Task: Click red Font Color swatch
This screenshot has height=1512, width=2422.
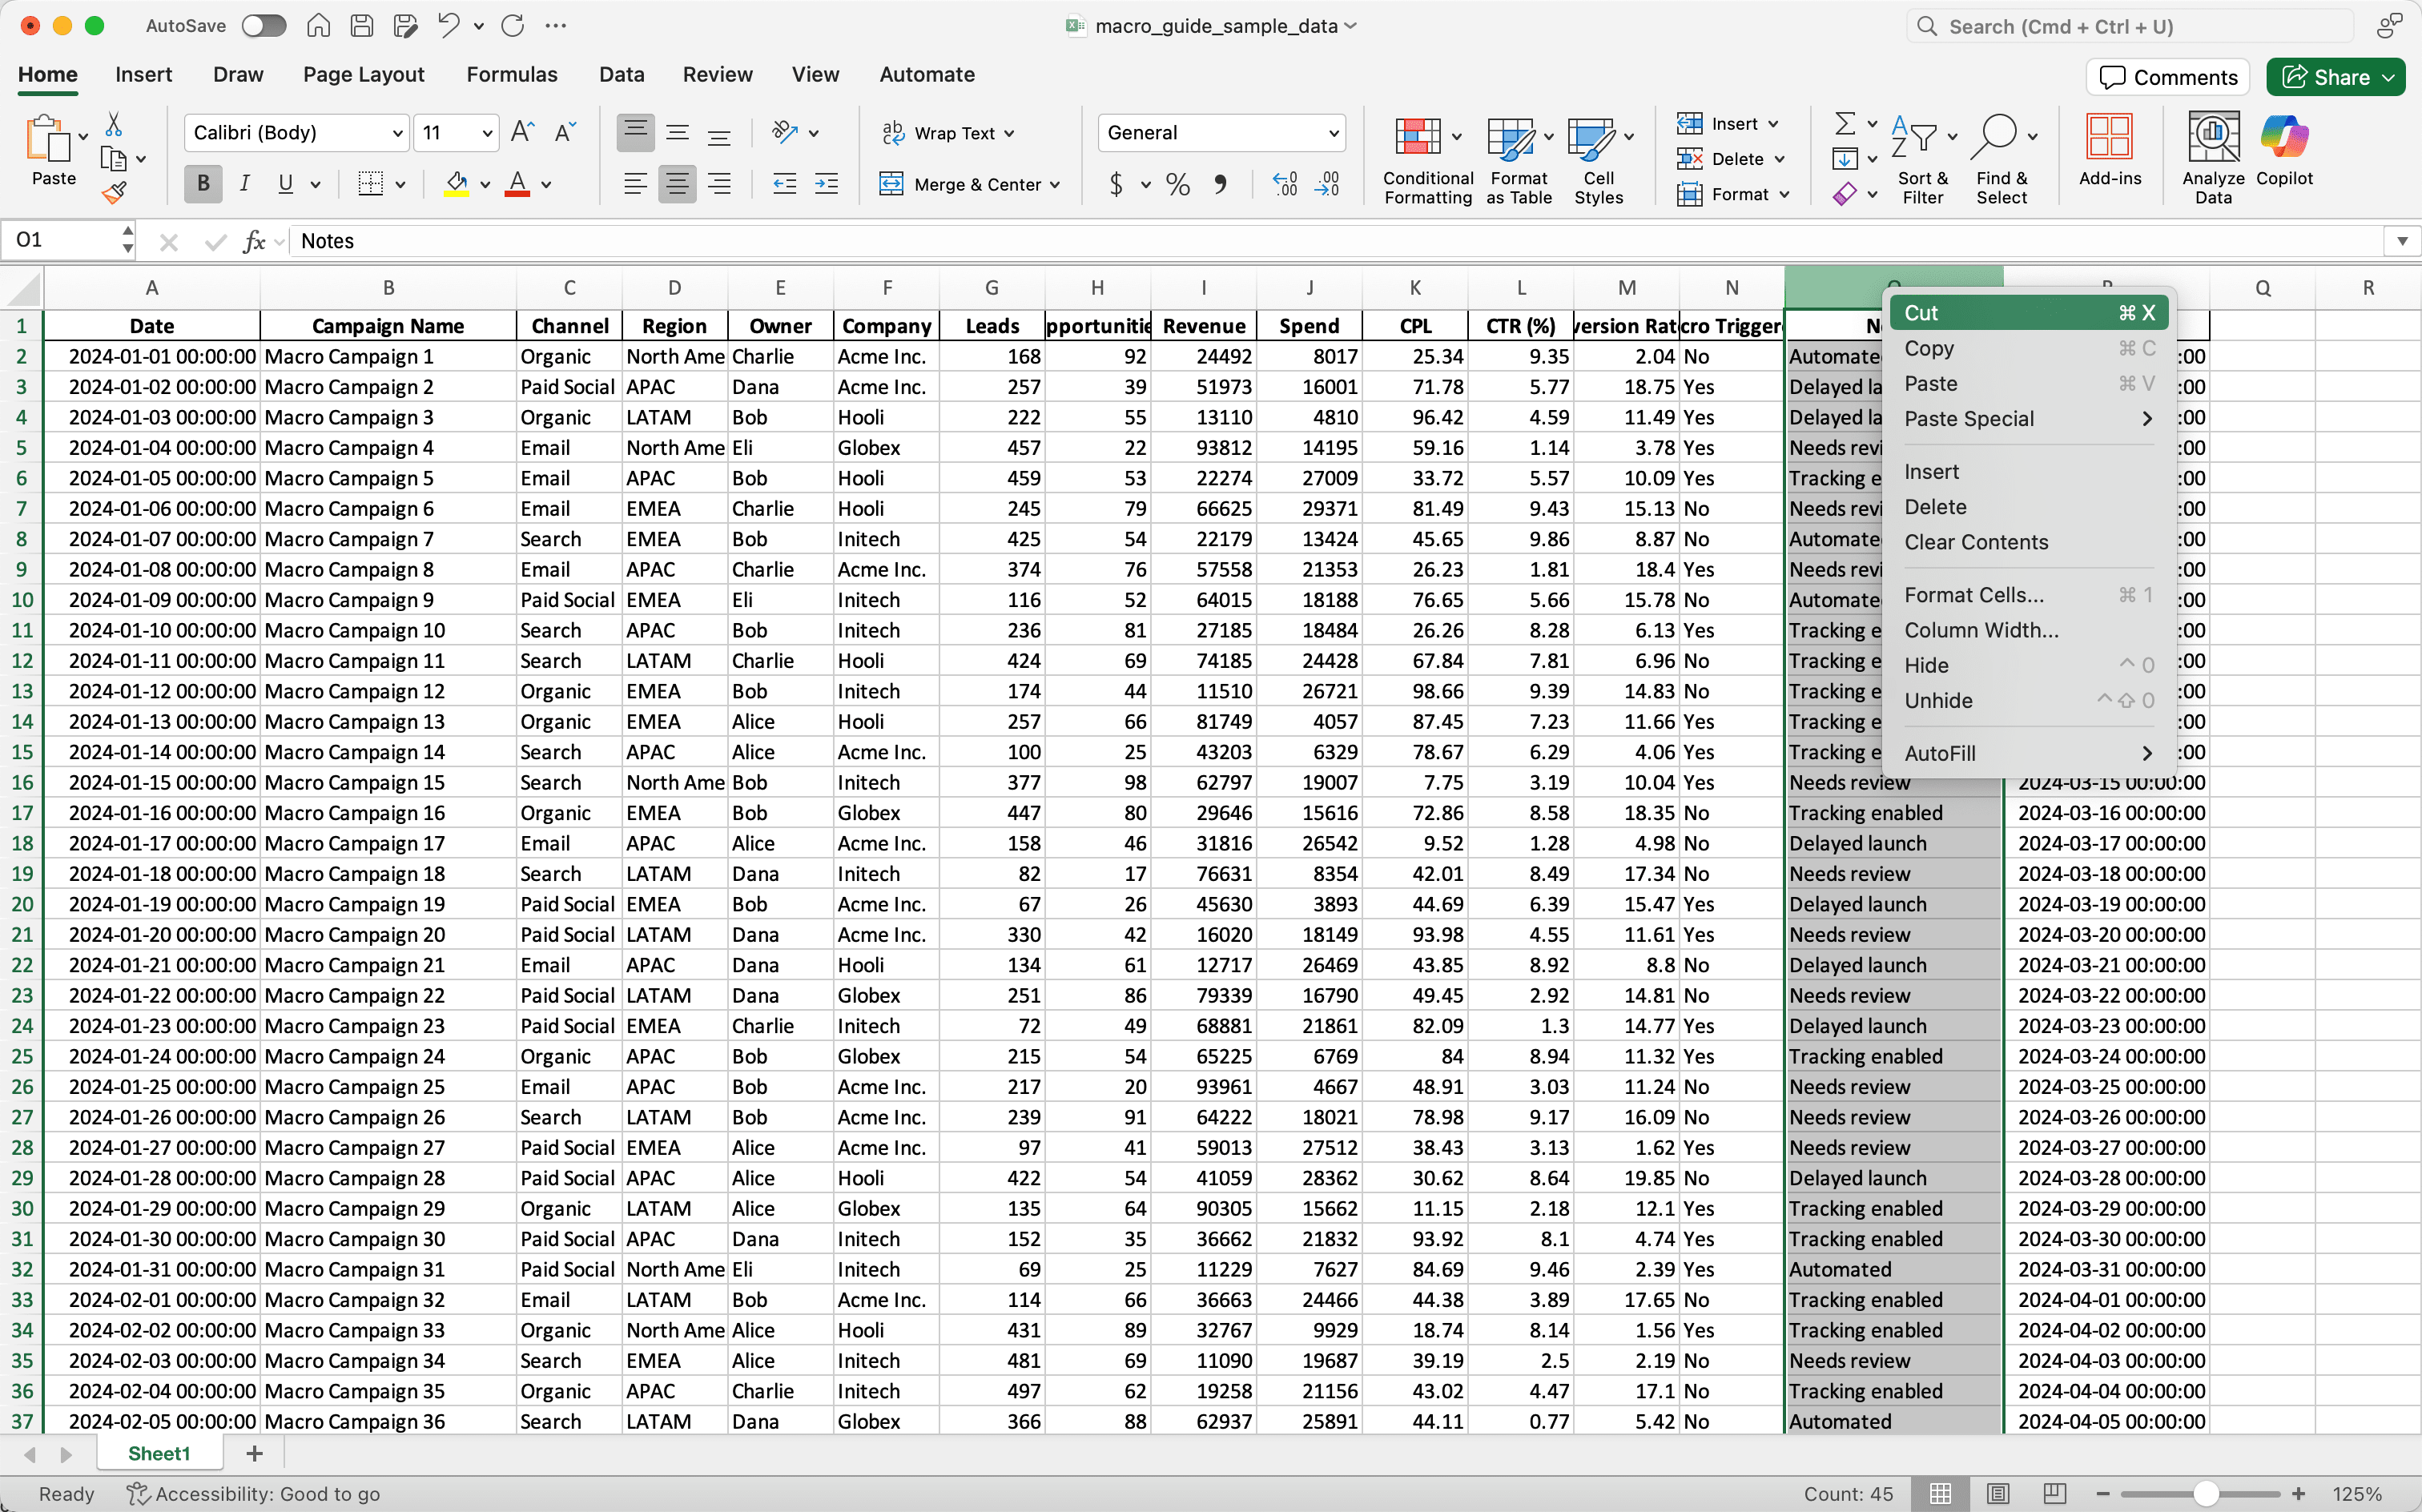Action: click(x=517, y=184)
